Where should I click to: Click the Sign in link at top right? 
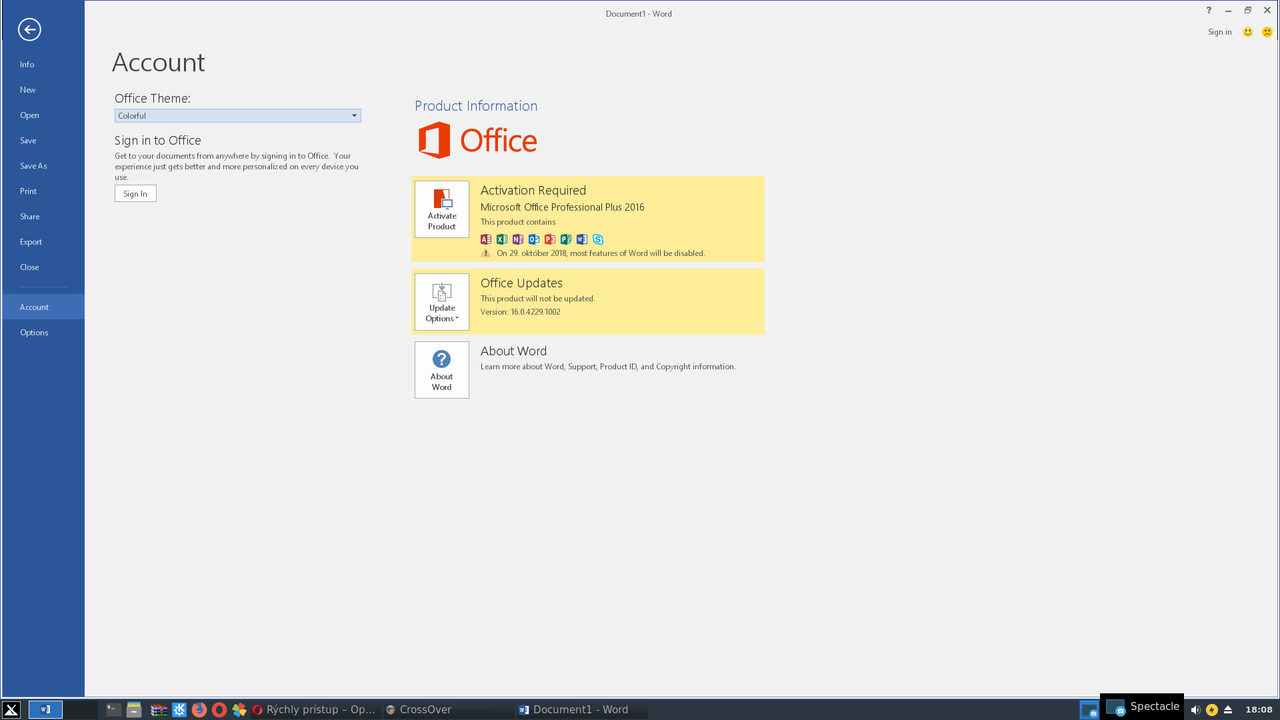click(1220, 32)
